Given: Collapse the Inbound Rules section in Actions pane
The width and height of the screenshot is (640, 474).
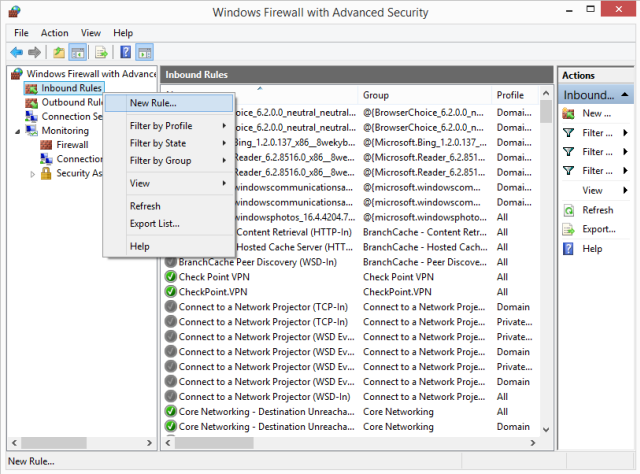Looking at the screenshot, I should pos(625,95).
